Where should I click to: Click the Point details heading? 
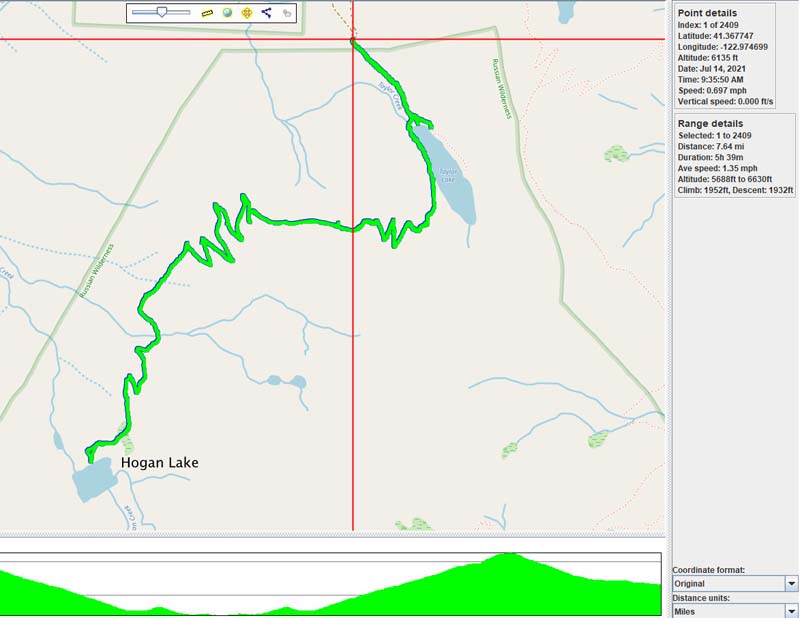(x=707, y=13)
